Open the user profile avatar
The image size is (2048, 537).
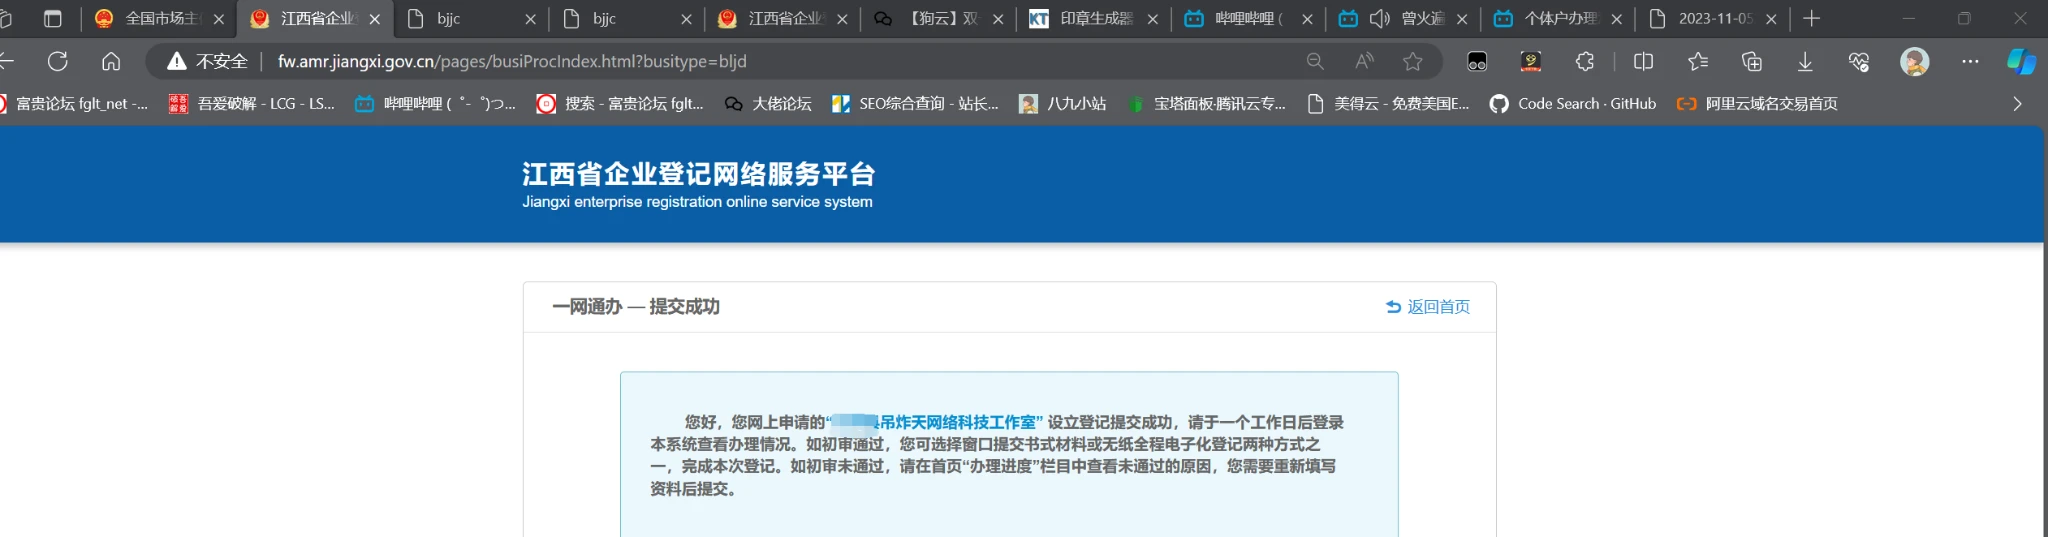pos(1914,61)
